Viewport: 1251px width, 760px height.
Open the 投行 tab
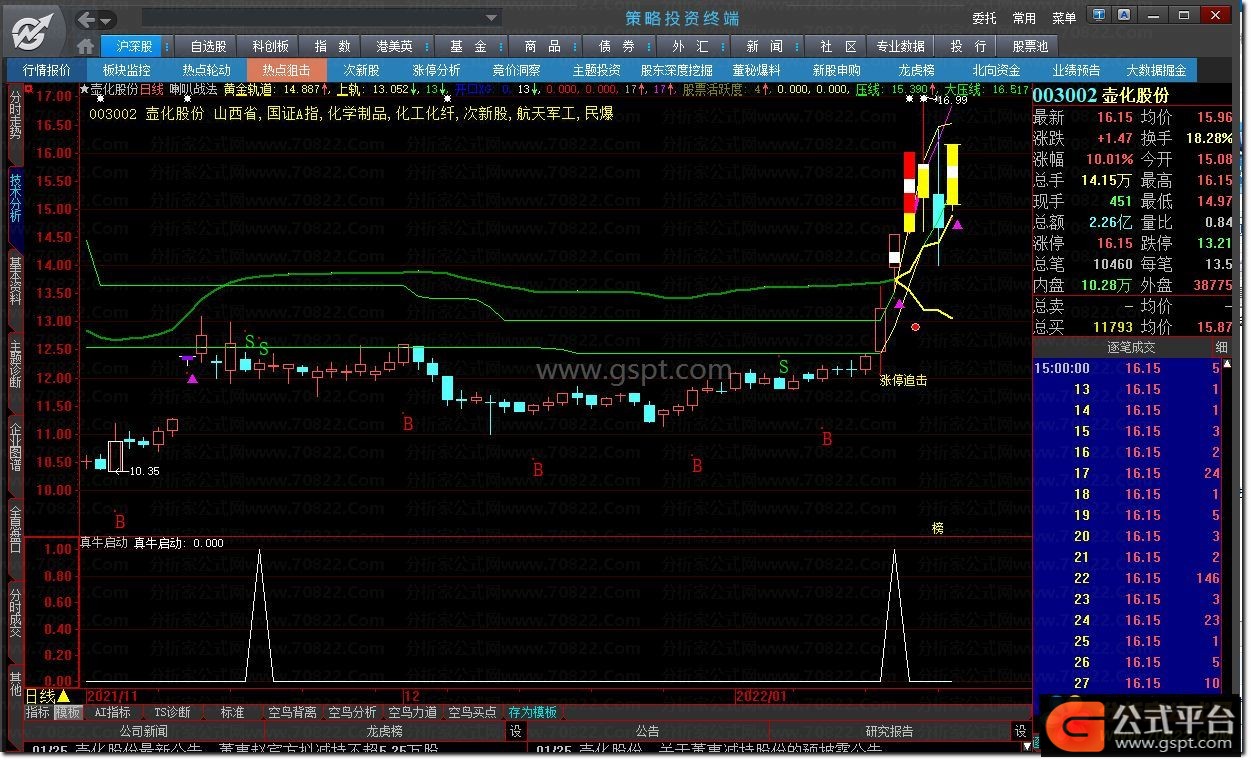(x=968, y=47)
